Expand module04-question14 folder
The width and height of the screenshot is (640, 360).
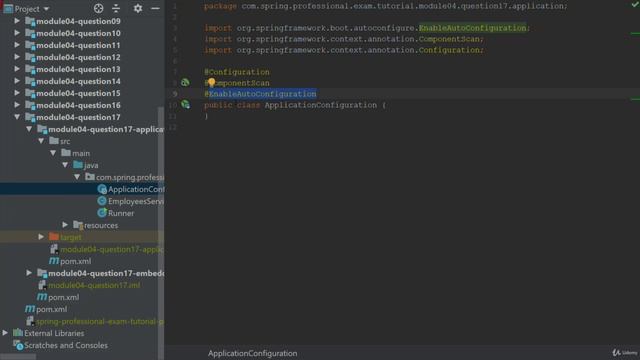(17, 81)
